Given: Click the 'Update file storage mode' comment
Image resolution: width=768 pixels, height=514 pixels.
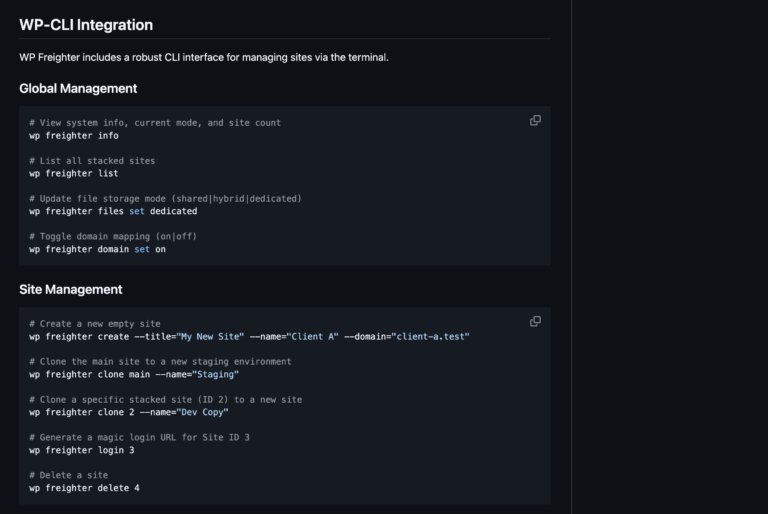Looking at the screenshot, I should click(165, 198).
